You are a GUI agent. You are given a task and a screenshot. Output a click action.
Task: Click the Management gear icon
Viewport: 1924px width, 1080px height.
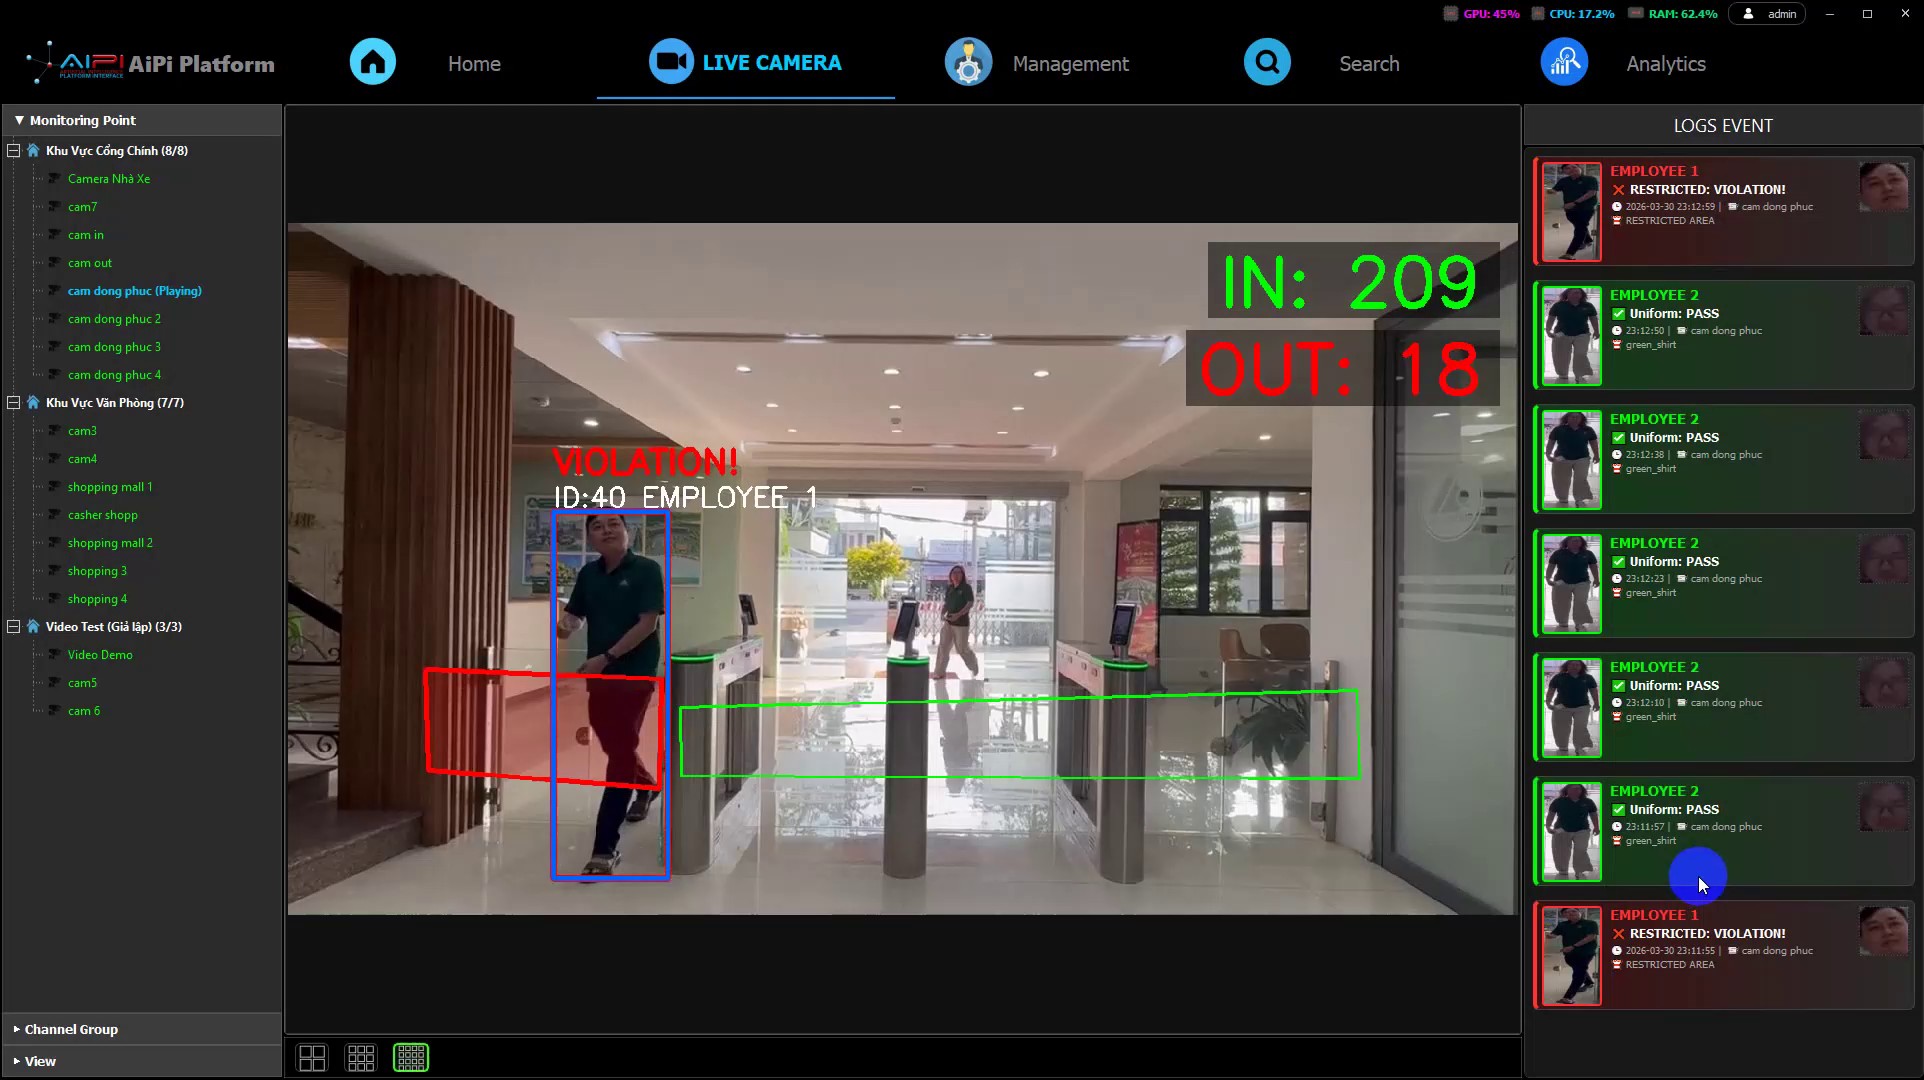[x=968, y=62]
